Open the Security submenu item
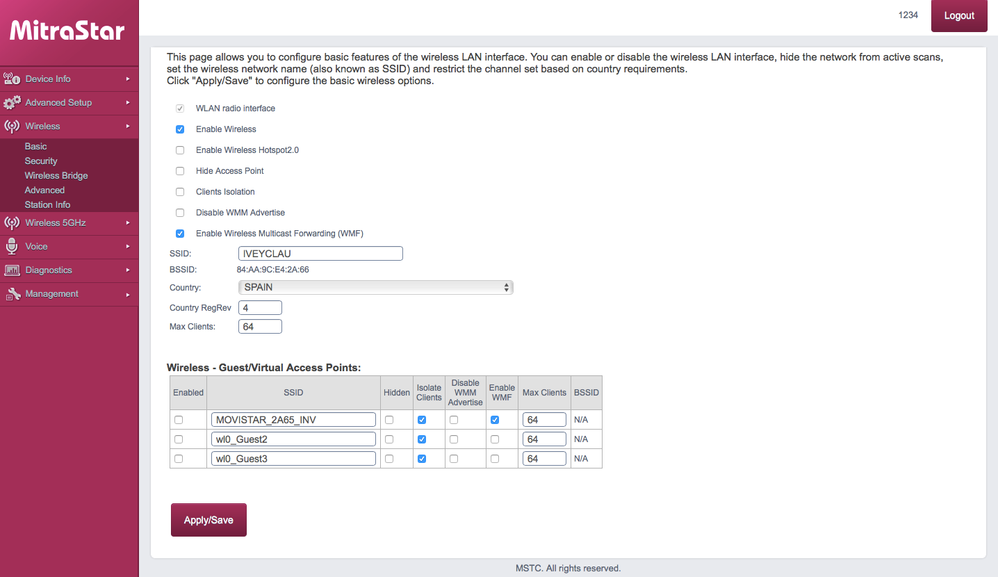 (41, 161)
